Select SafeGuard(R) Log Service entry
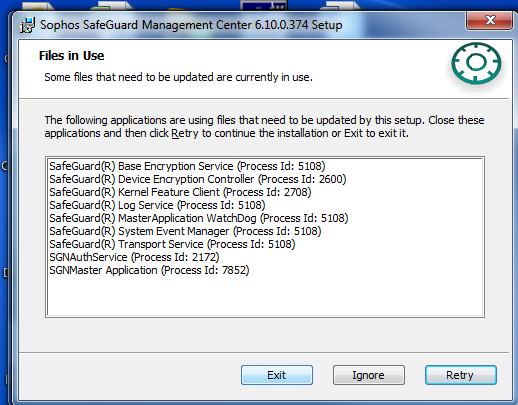The width and height of the screenshot is (518, 405). point(157,205)
